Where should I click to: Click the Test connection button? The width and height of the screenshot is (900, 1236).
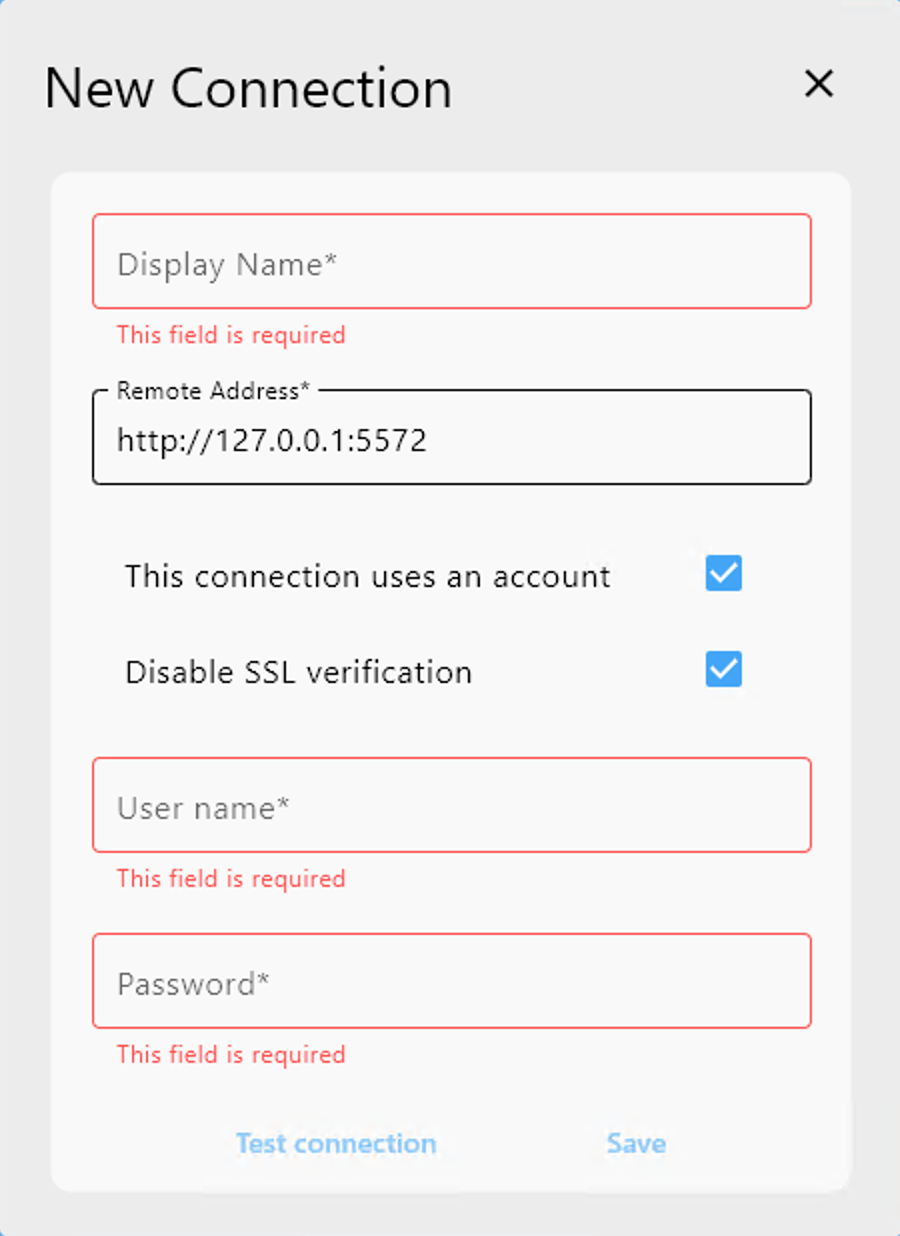pos(336,1143)
